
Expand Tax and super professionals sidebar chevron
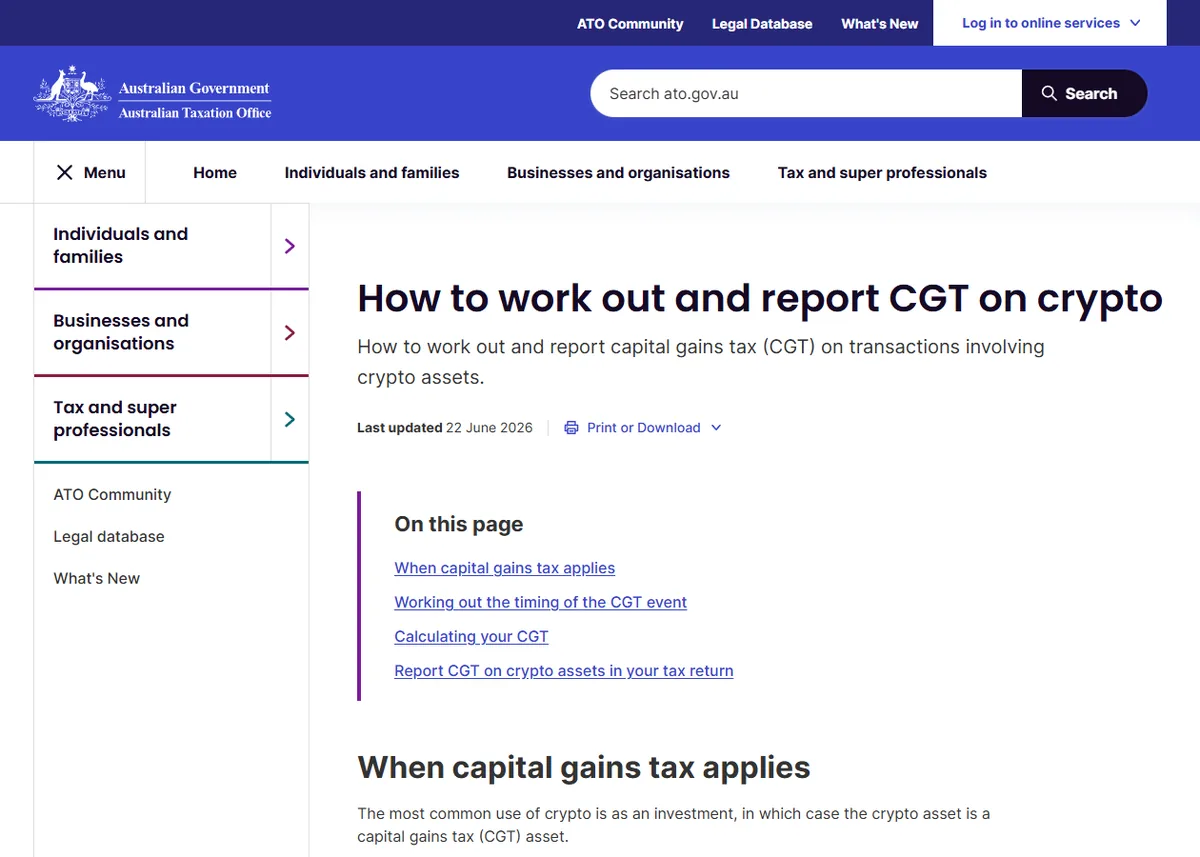click(290, 419)
